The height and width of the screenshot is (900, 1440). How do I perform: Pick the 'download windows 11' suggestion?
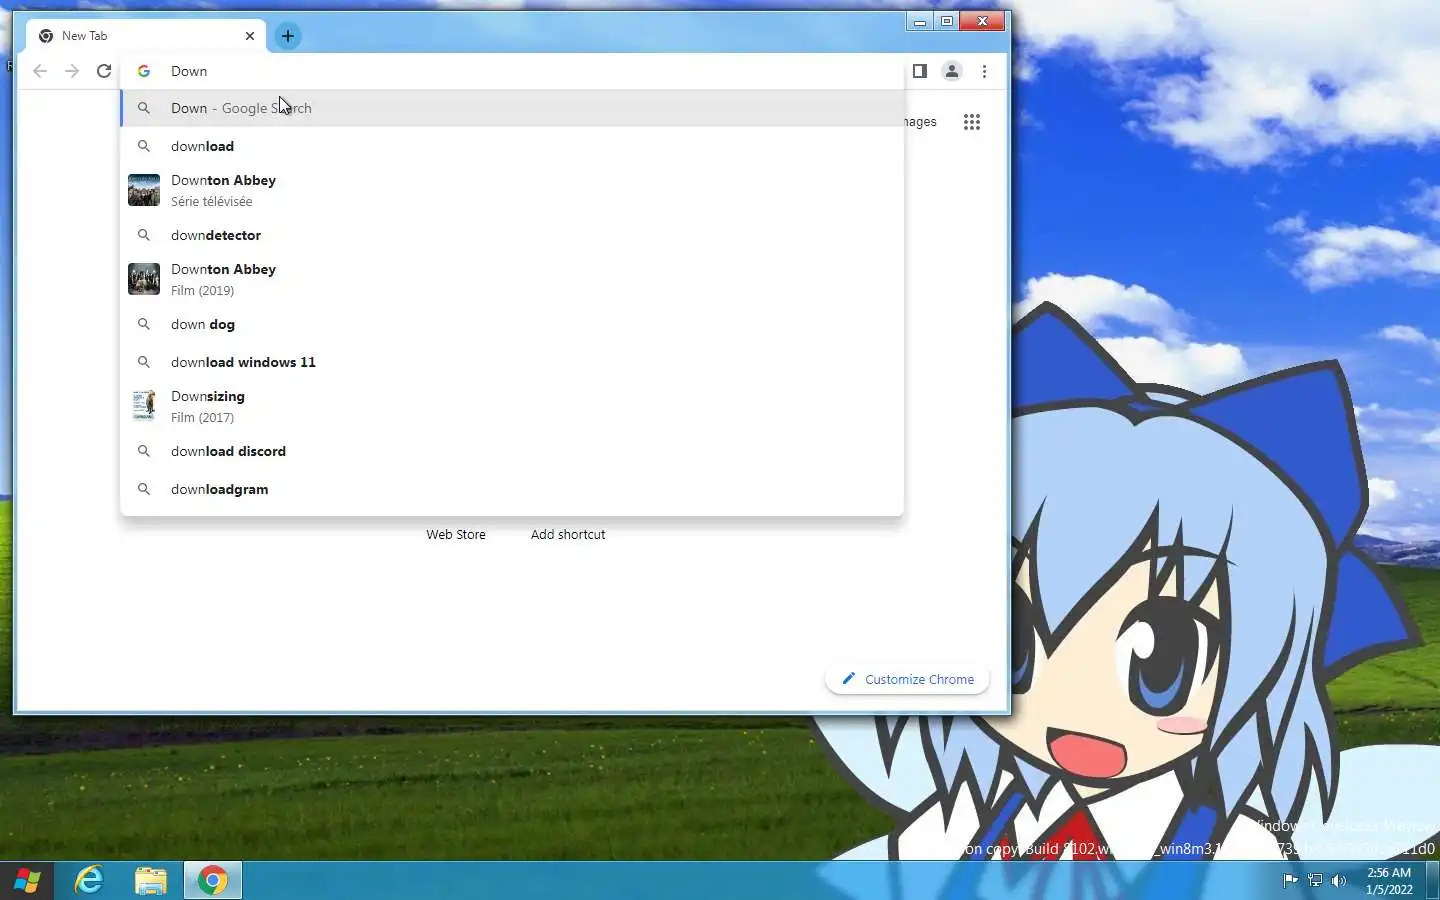tap(512, 362)
